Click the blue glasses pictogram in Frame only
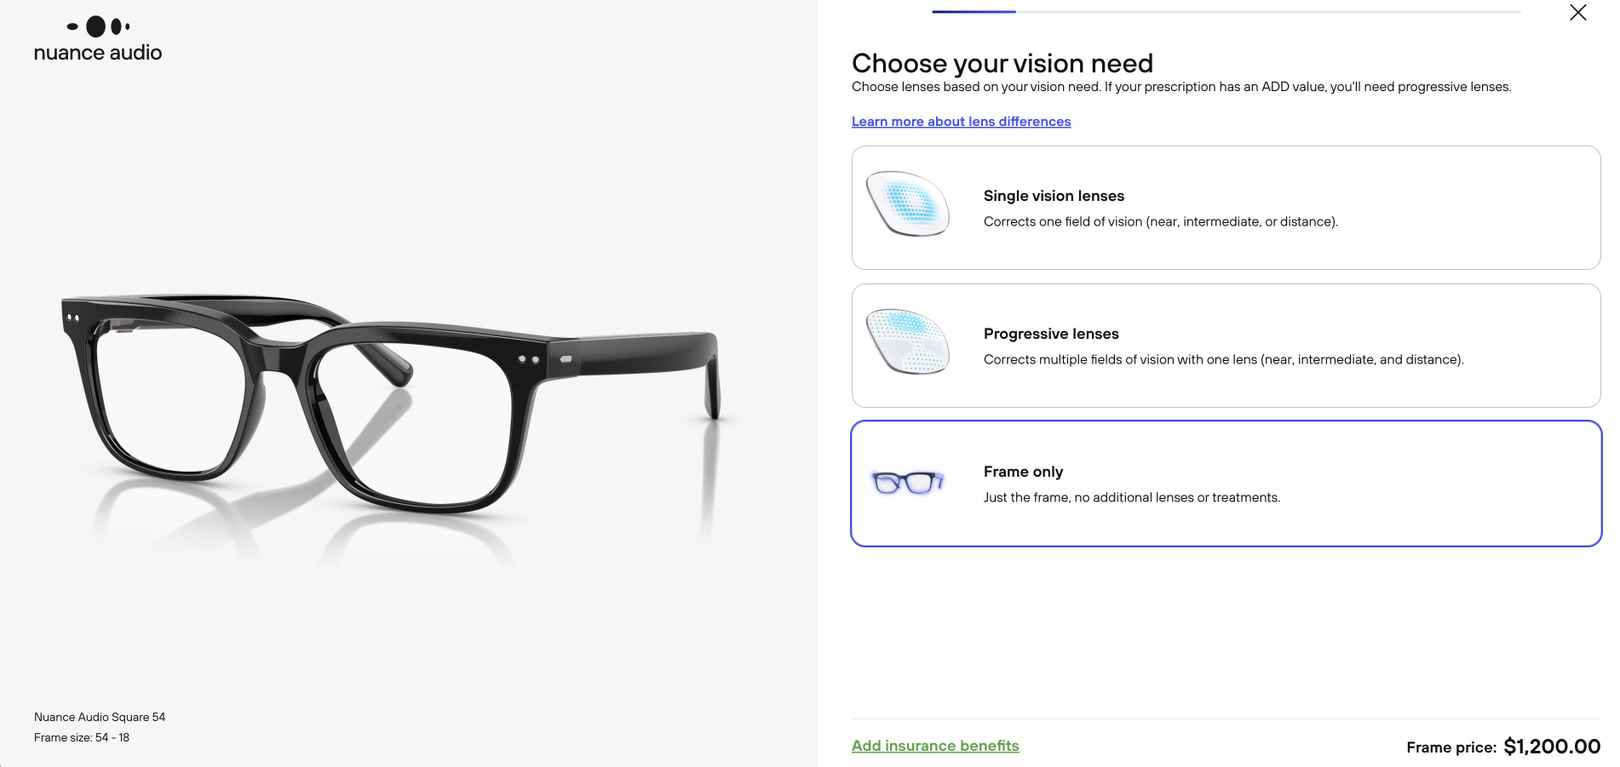 [x=907, y=483]
